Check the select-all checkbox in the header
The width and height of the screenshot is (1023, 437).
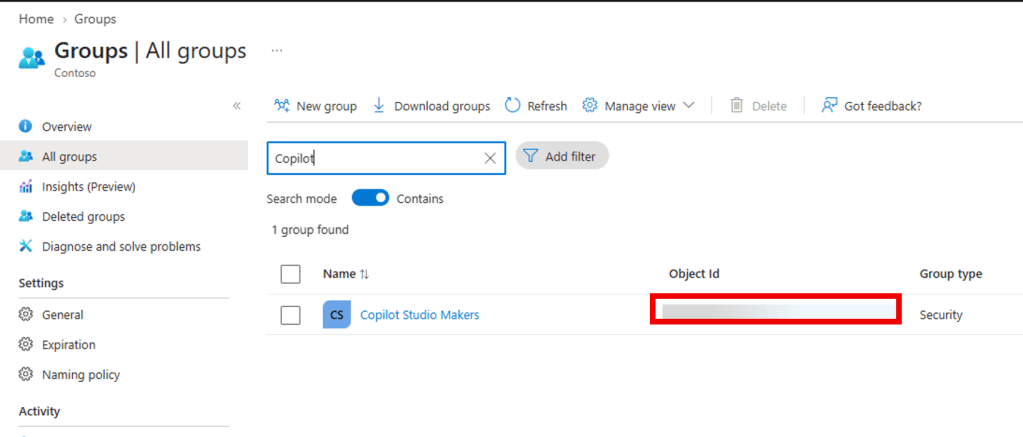(x=290, y=274)
